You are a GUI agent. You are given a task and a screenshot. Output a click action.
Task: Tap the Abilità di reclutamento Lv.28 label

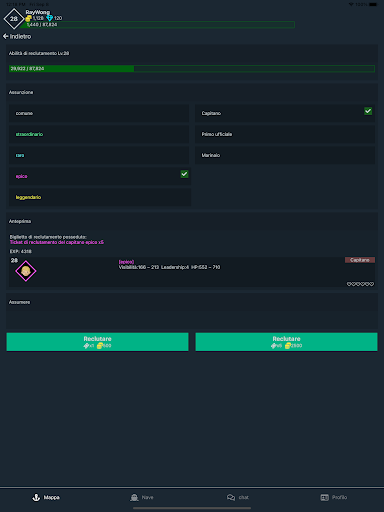[x=39, y=53]
